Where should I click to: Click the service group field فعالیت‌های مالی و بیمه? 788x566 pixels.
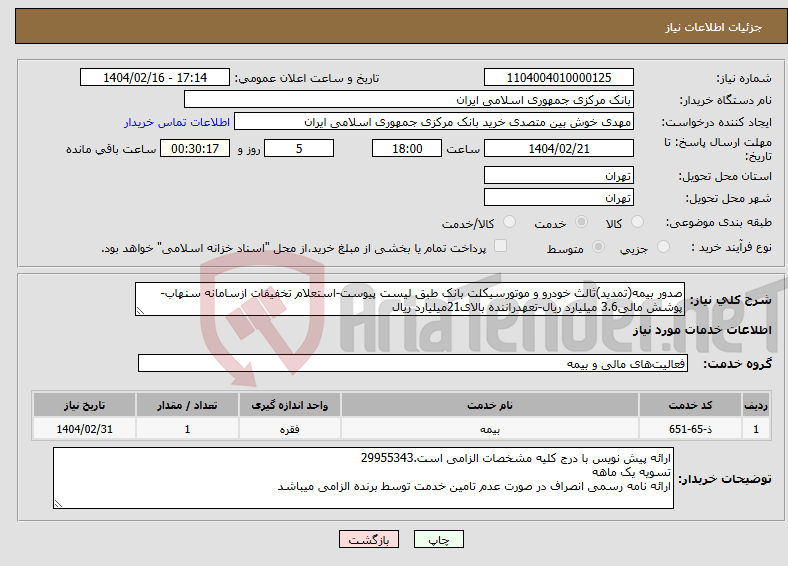click(x=413, y=363)
